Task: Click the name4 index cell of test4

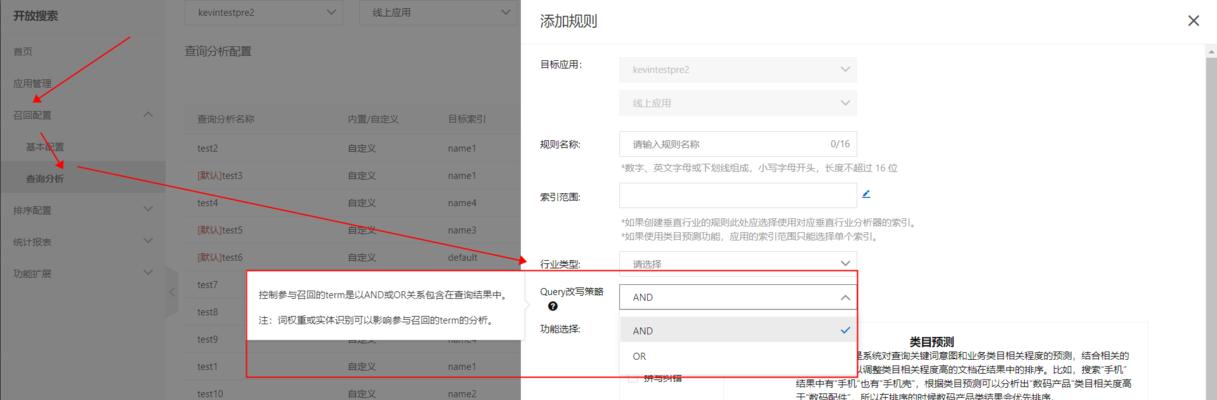Action: [x=462, y=203]
